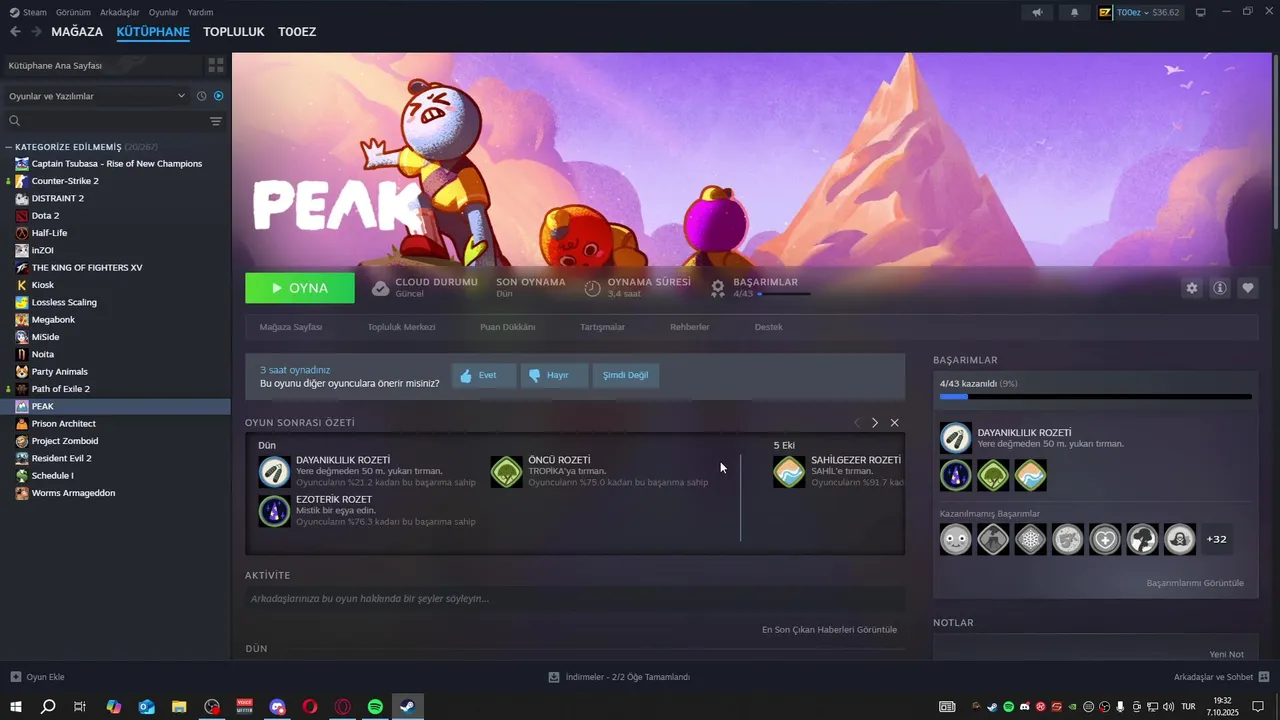Open Kütüphane Ana Sayfası

pyautogui.click(x=102, y=65)
